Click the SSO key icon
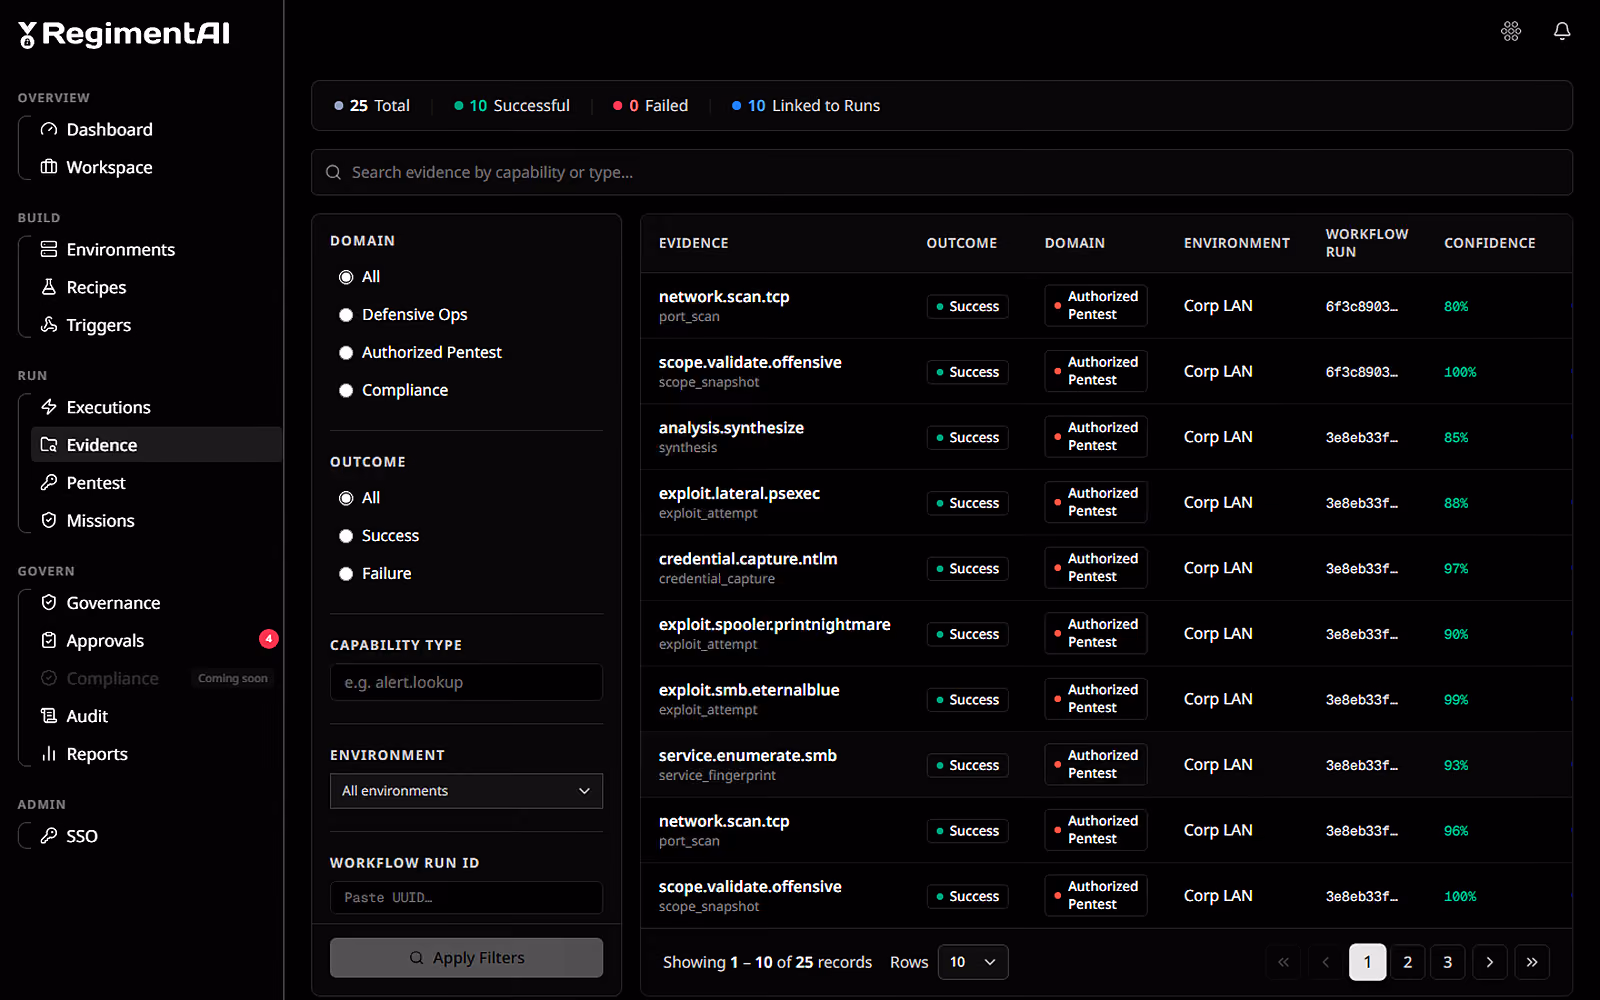 pos(48,836)
